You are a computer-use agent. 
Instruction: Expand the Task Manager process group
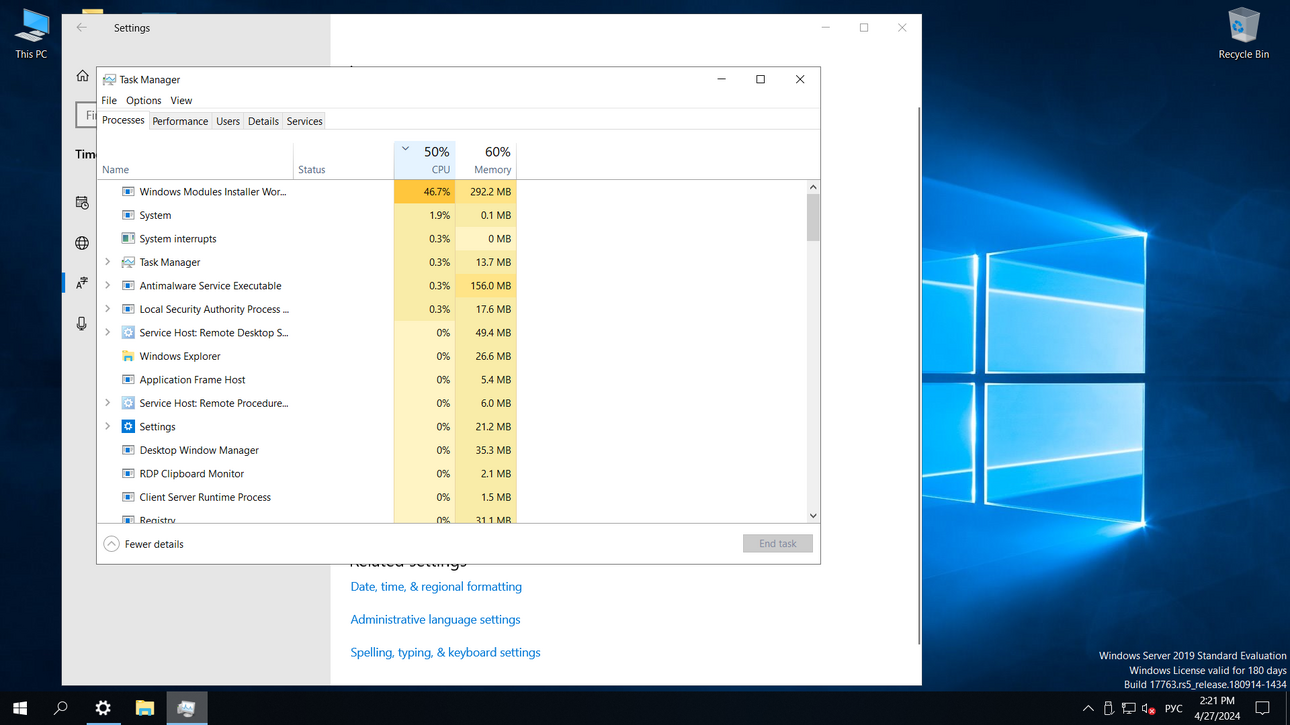click(108, 262)
